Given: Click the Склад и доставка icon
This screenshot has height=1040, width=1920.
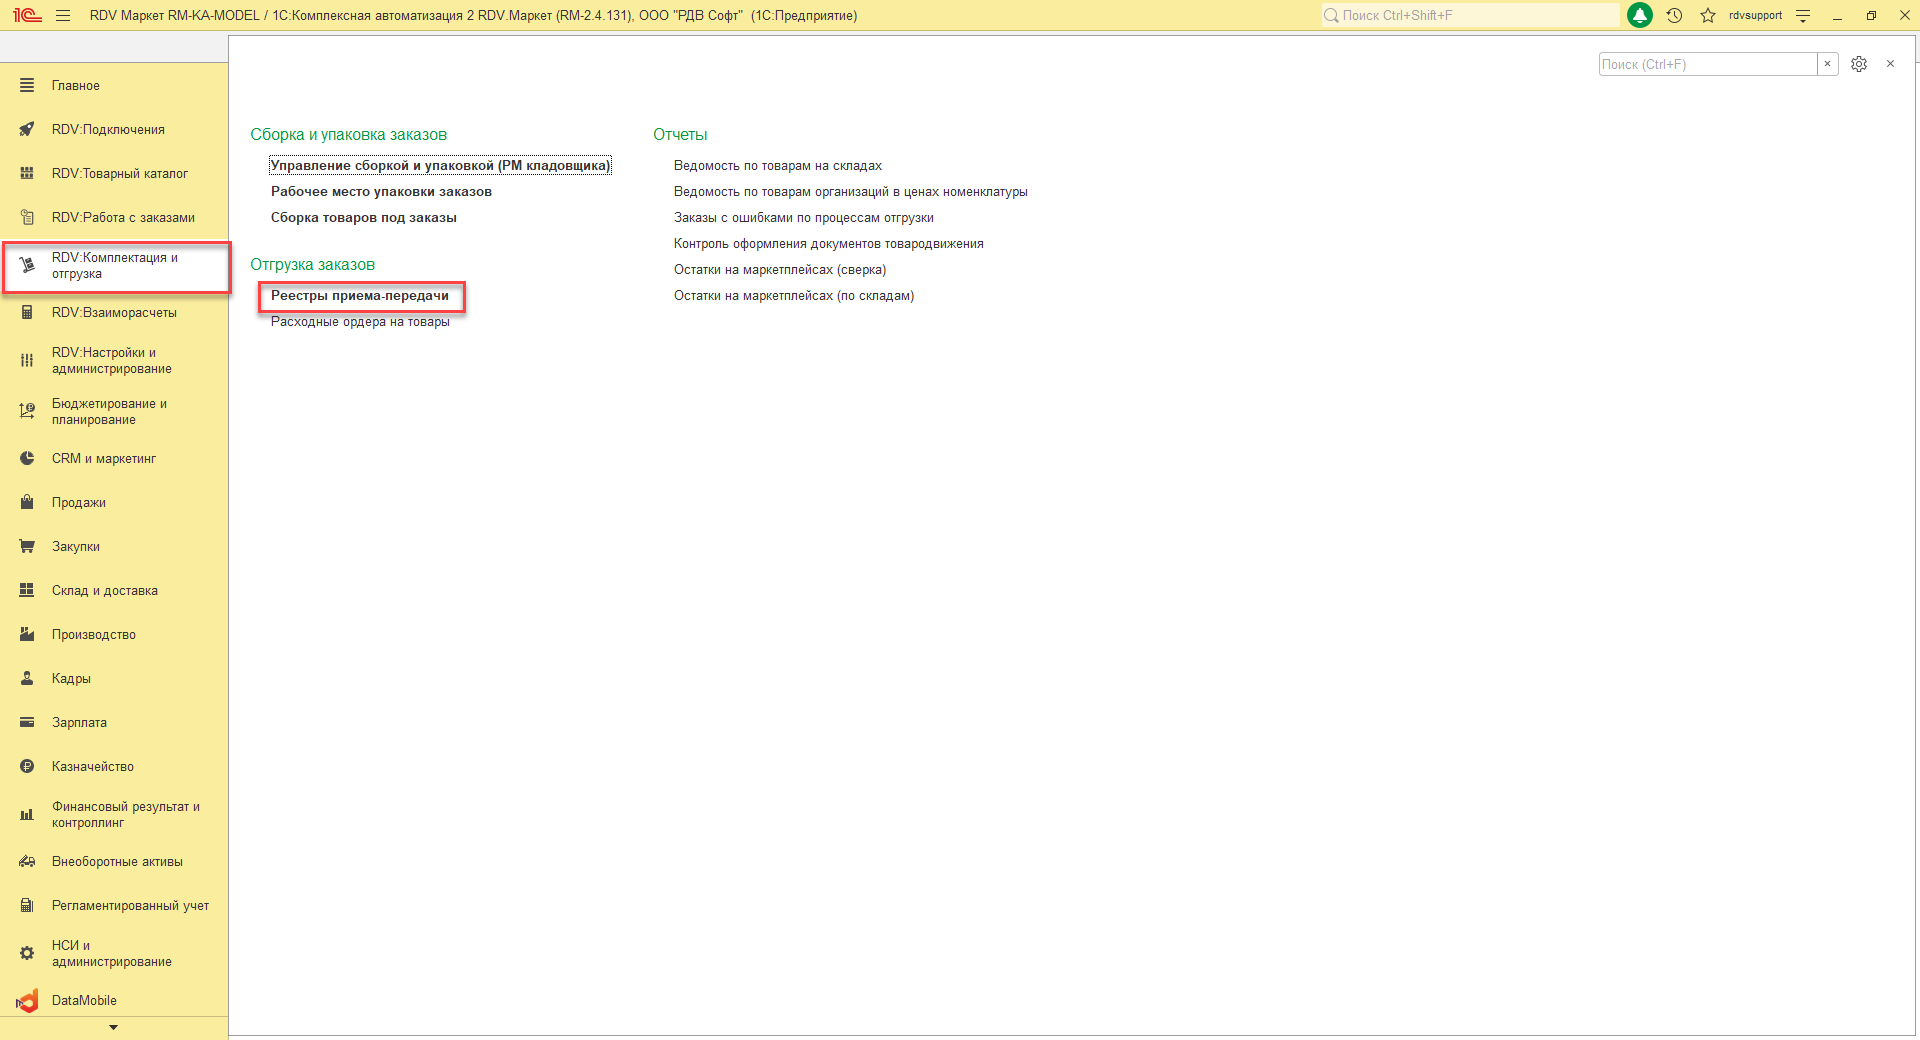Looking at the screenshot, I should click(27, 591).
